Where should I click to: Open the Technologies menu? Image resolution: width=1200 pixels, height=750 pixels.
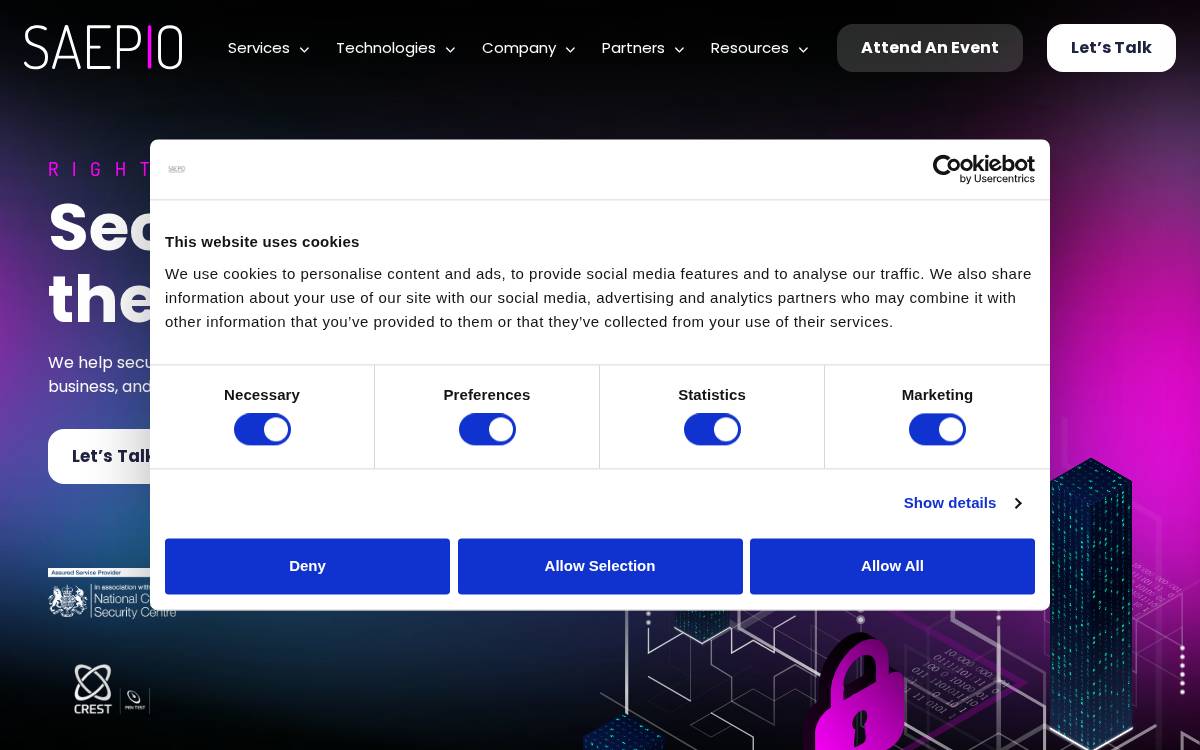click(386, 48)
